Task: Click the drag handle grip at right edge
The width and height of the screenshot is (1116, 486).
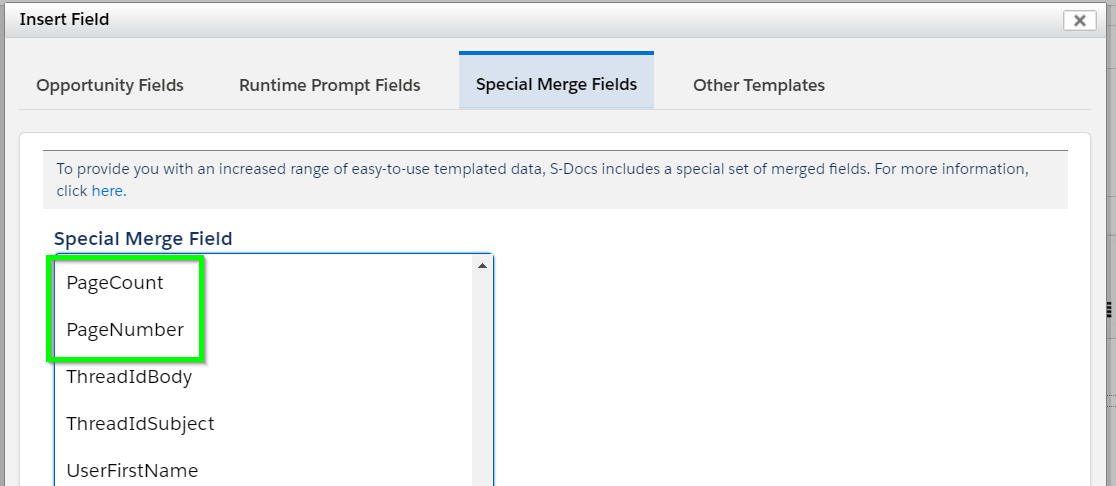Action: (1110, 309)
